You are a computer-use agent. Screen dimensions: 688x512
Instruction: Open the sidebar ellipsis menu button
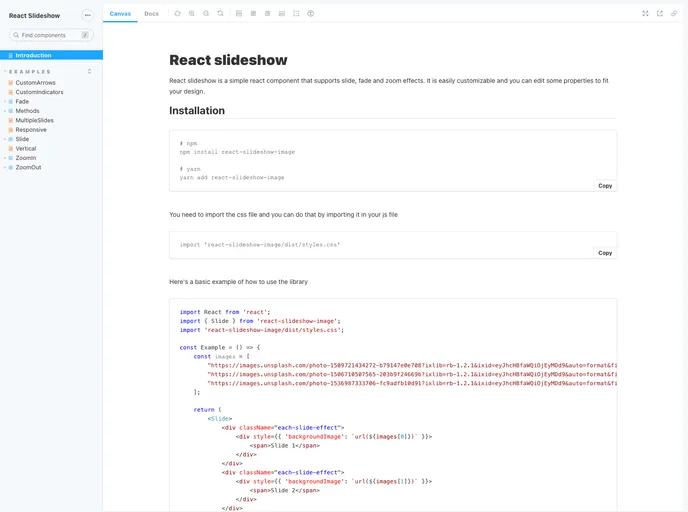click(x=88, y=15)
